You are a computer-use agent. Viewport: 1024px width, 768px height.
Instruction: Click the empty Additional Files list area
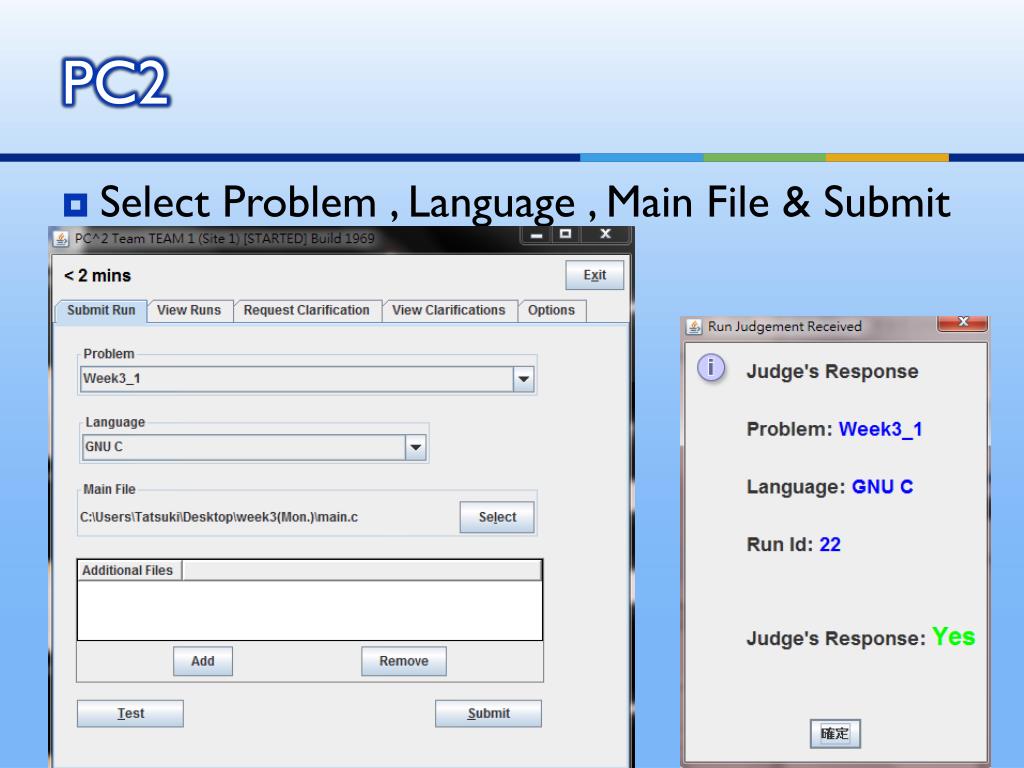pyautogui.click(x=310, y=610)
